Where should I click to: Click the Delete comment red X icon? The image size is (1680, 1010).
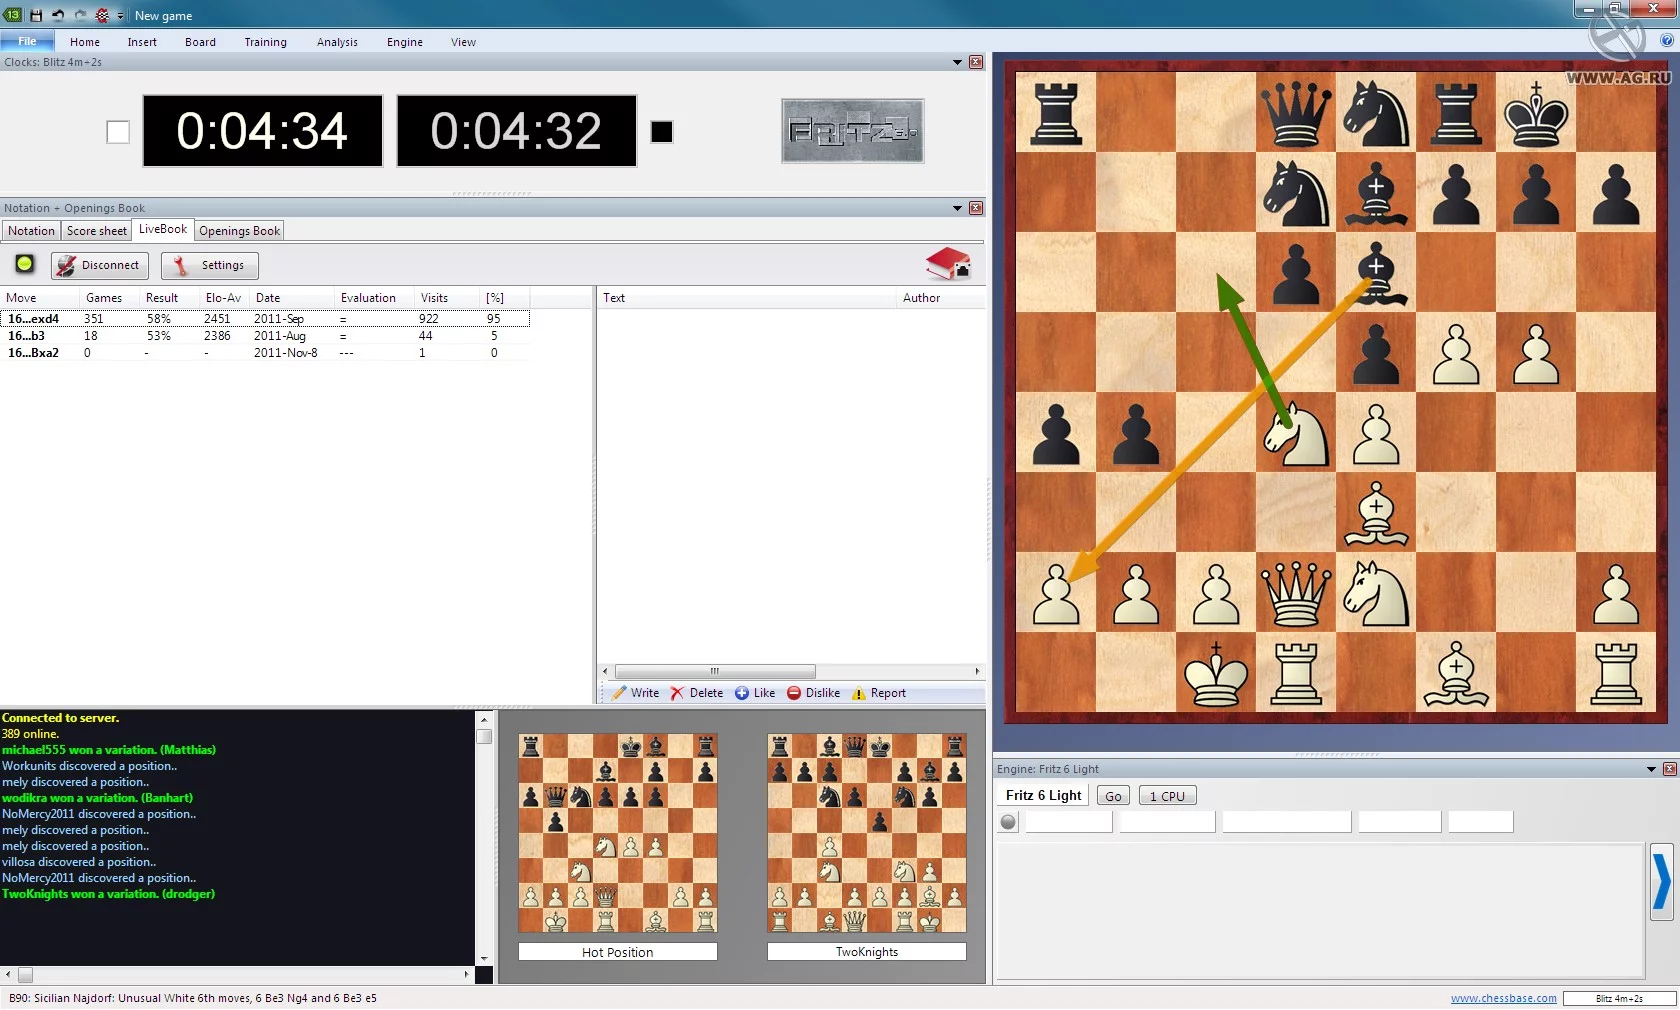[678, 693]
